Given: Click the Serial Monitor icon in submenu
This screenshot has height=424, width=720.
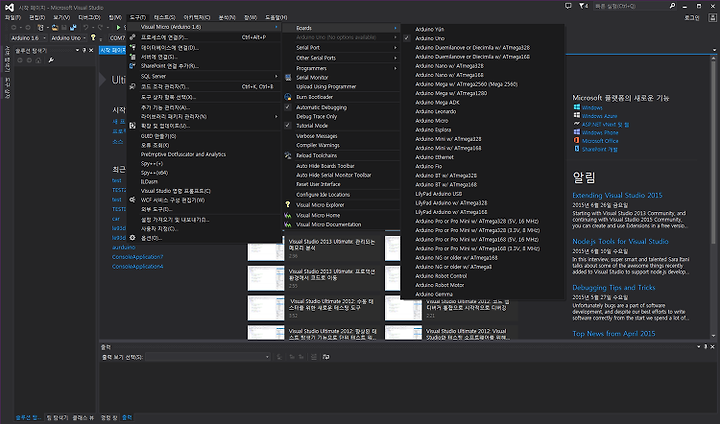Looking at the screenshot, I should [x=288, y=78].
